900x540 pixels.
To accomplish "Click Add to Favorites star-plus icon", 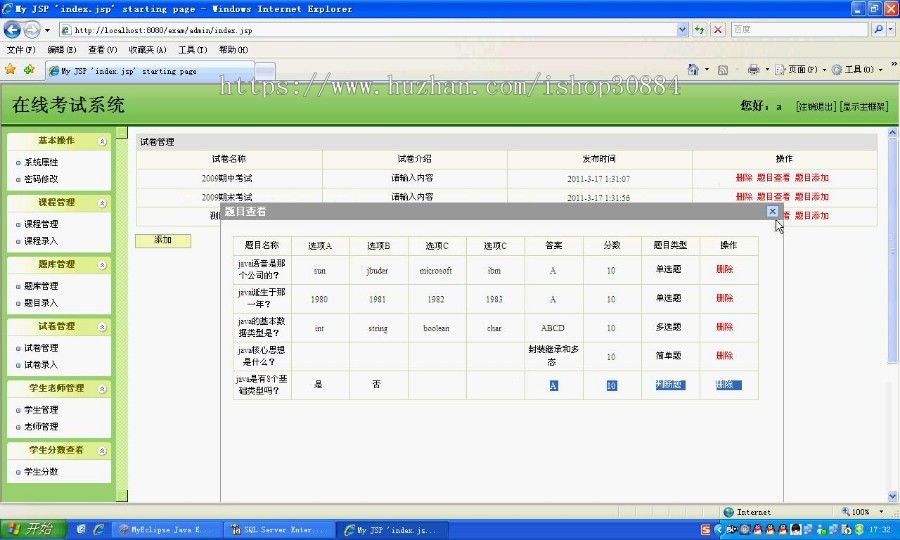I will 29,69.
